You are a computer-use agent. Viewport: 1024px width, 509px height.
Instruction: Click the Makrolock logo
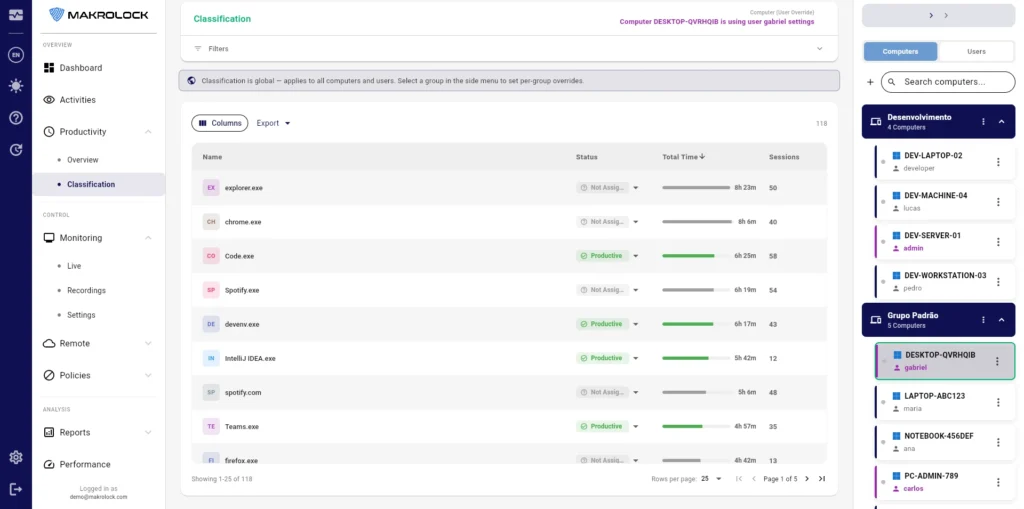coord(99,14)
